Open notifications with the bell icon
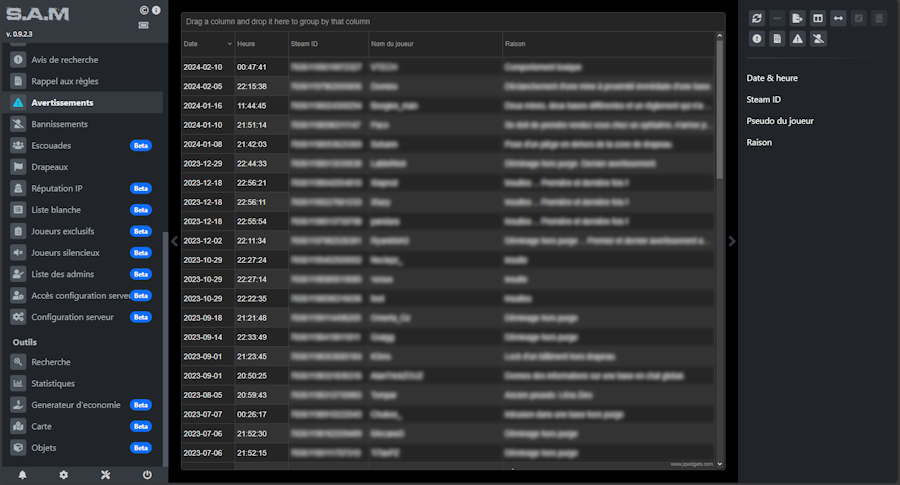 [x=22, y=475]
